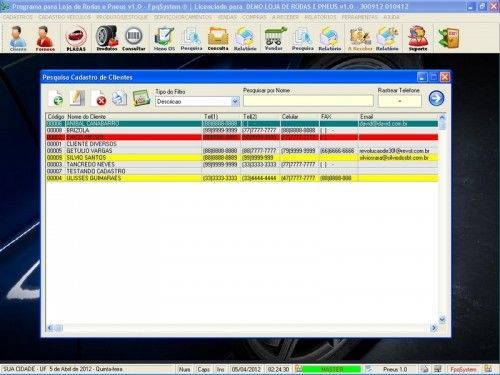
Task: Open the CADASTROS menu
Action: pos(18,17)
